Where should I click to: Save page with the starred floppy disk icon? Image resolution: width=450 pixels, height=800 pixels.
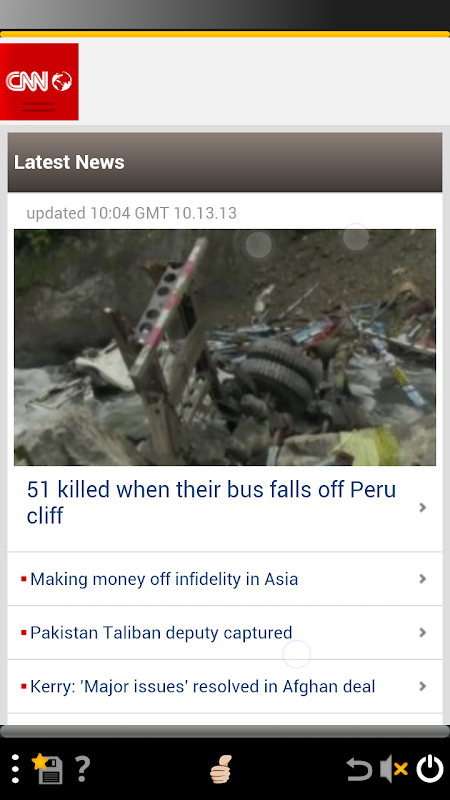pyautogui.click(x=47, y=768)
